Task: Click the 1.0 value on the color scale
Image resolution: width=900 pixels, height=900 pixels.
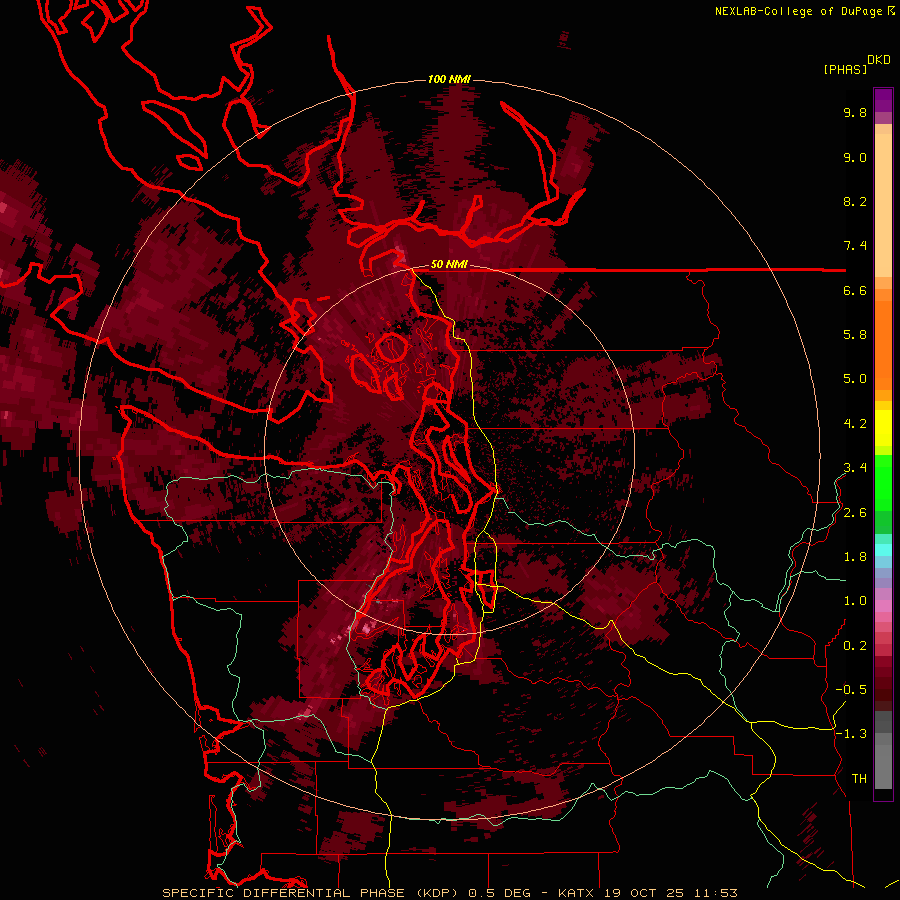Action: (x=855, y=601)
